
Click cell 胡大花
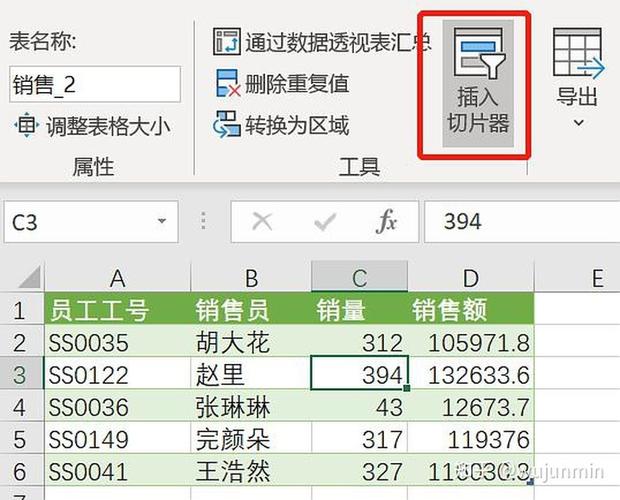(x=251, y=342)
